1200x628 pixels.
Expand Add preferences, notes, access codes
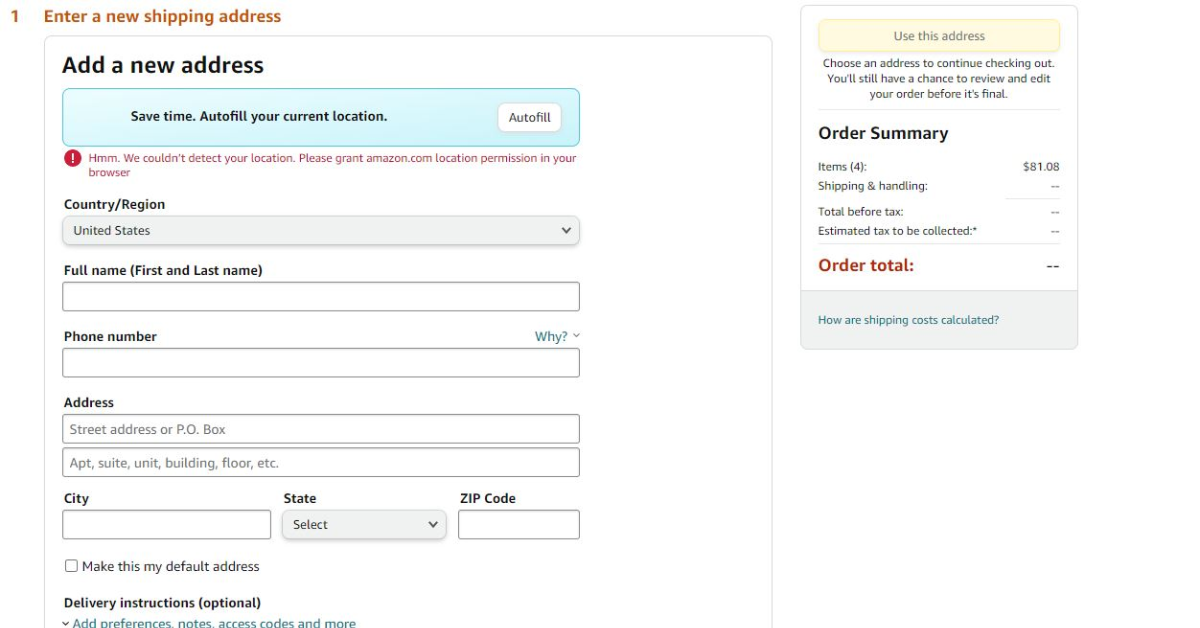click(213, 623)
